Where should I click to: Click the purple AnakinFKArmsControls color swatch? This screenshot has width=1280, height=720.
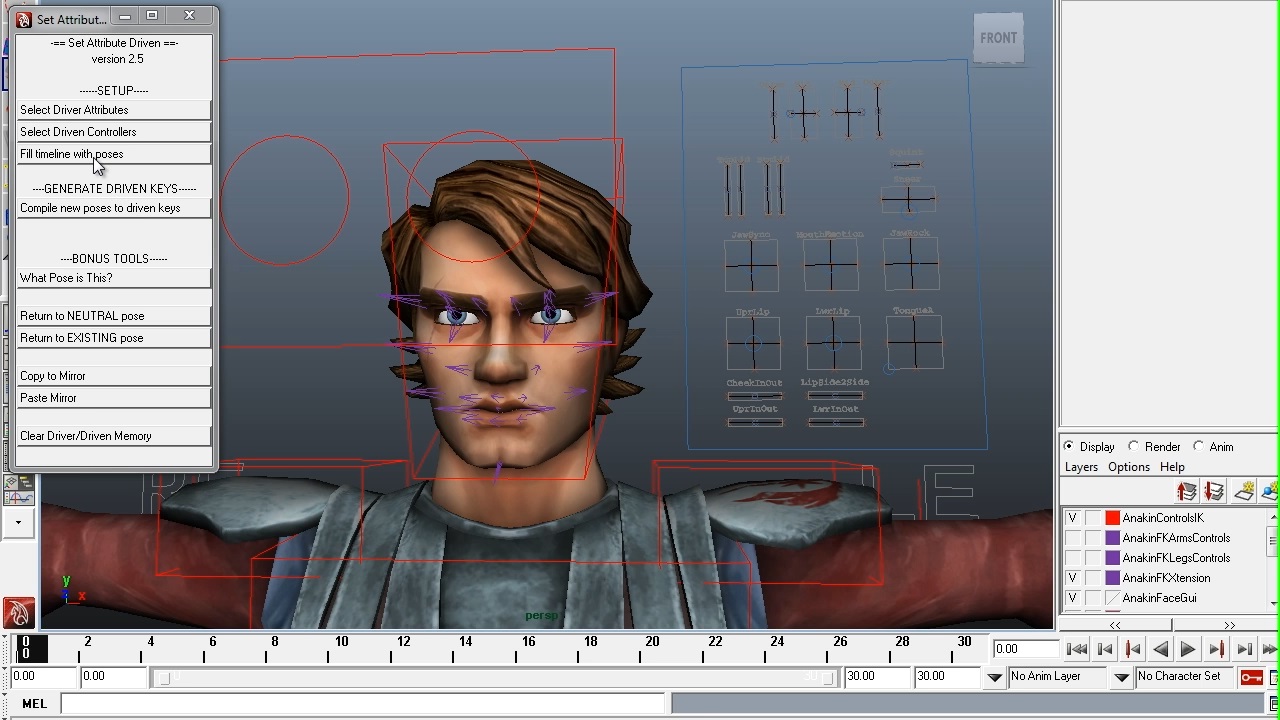click(x=1112, y=538)
